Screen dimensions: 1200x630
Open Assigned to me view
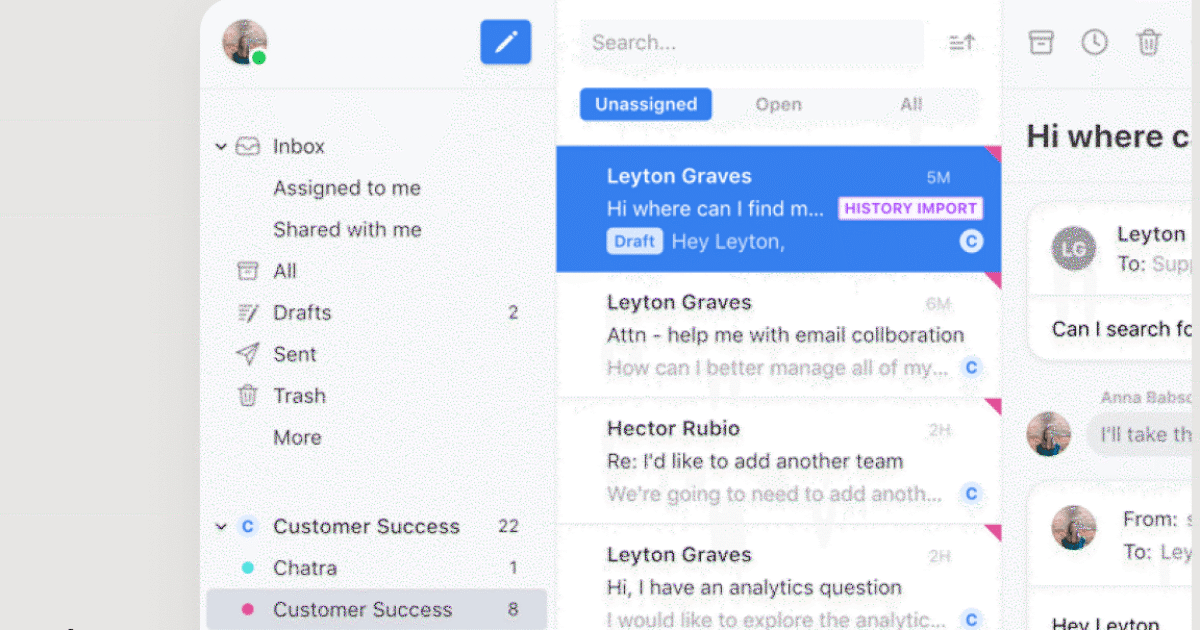click(346, 188)
